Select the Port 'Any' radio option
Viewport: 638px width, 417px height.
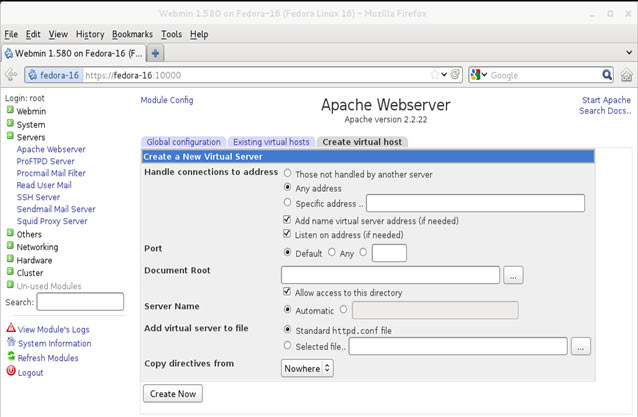pos(332,253)
